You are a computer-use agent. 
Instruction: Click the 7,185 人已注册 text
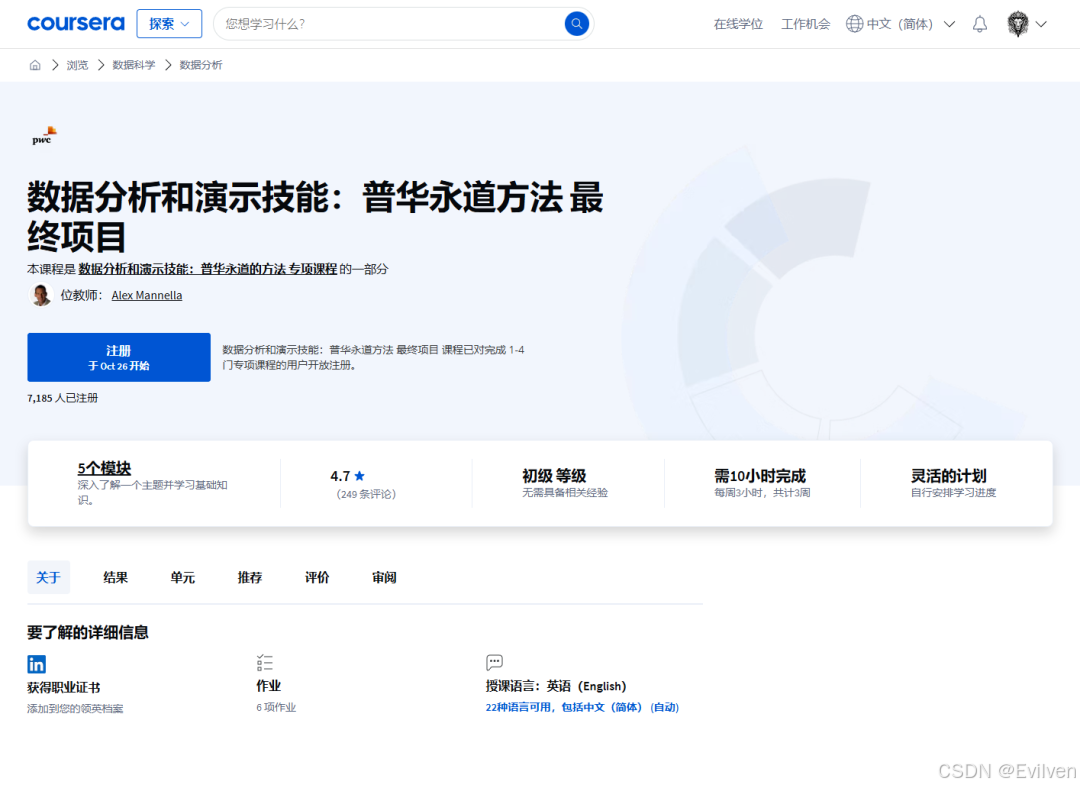point(63,398)
